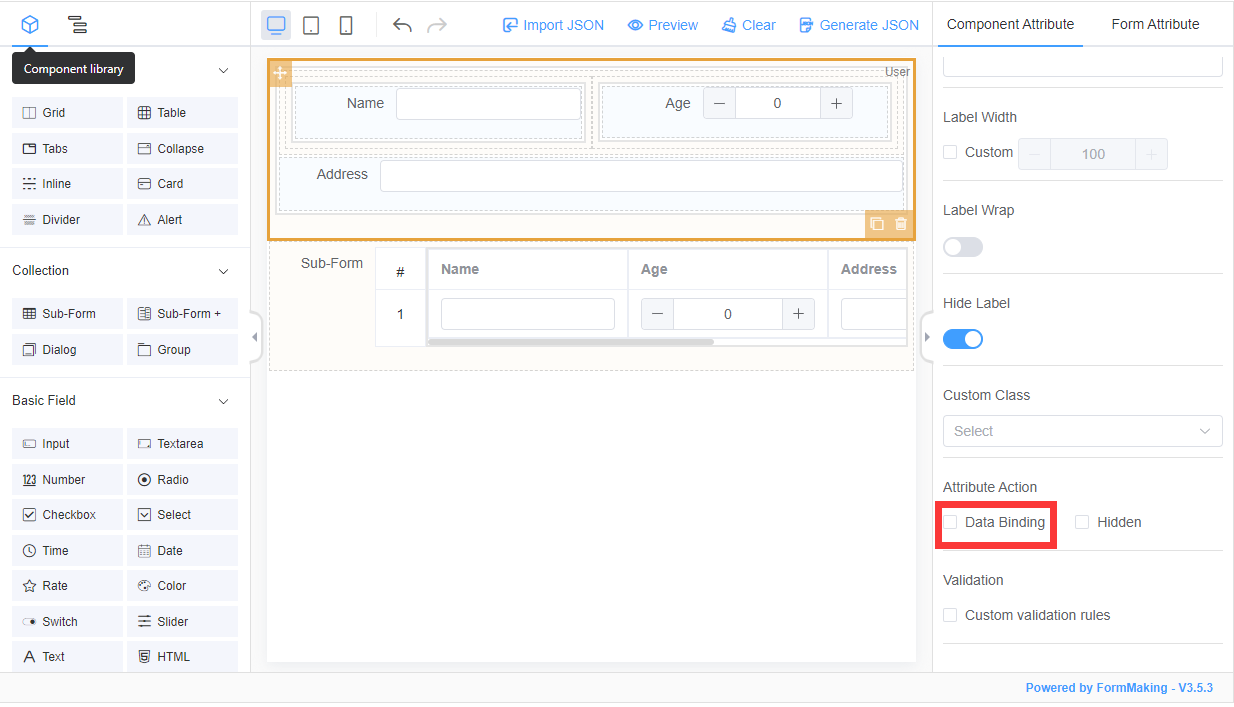Add the Text basic field
Image resolution: width=1234 pixels, height=707 pixels.
pos(67,656)
